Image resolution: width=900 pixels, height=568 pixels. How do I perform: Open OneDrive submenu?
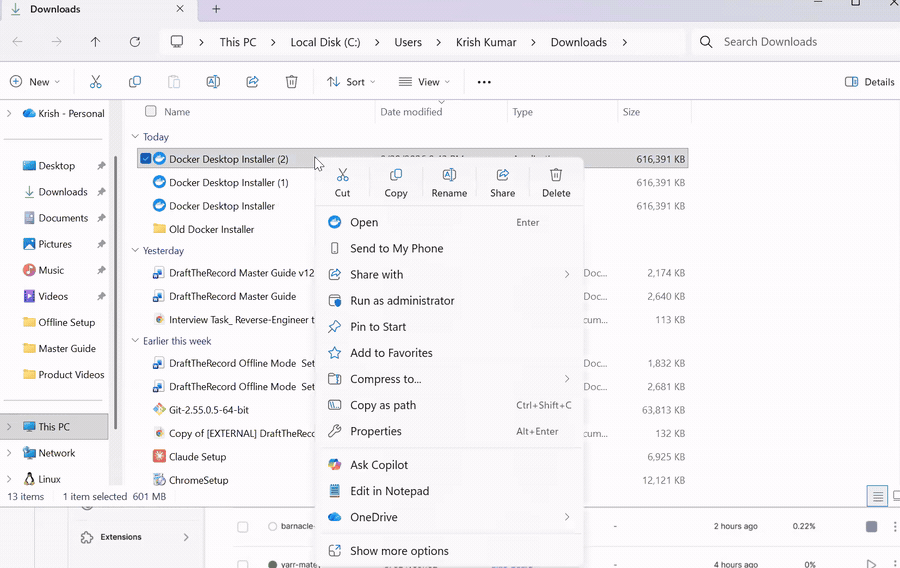(450, 517)
